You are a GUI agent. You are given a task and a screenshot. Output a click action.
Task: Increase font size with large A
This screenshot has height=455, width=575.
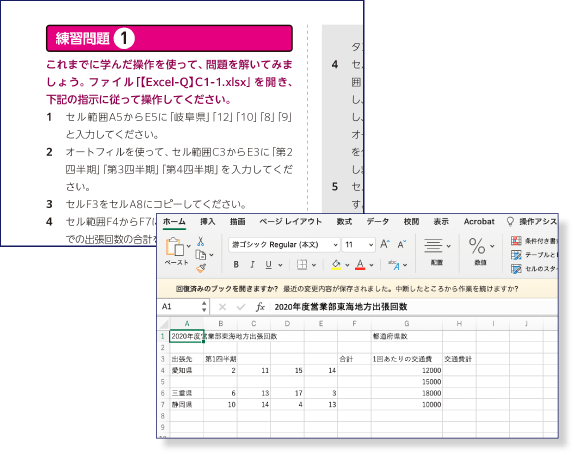(384, 244)
